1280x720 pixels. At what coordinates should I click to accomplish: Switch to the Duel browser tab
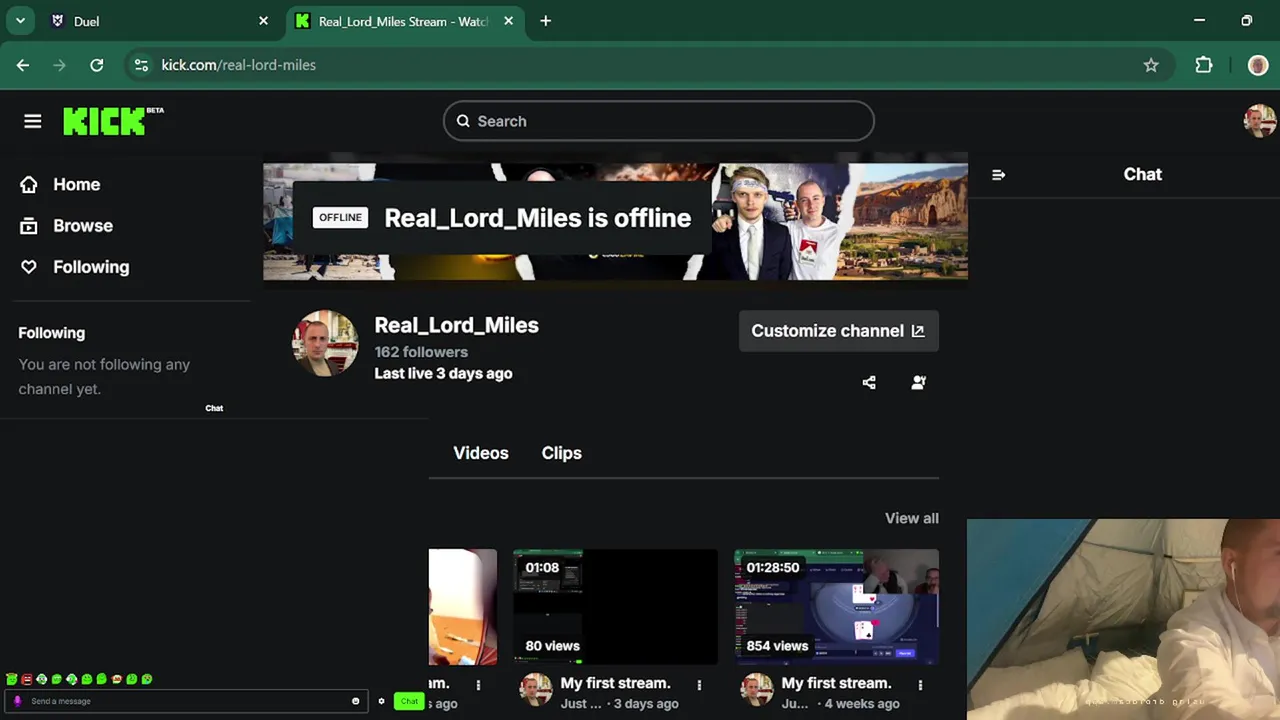[x=160, y=21]
